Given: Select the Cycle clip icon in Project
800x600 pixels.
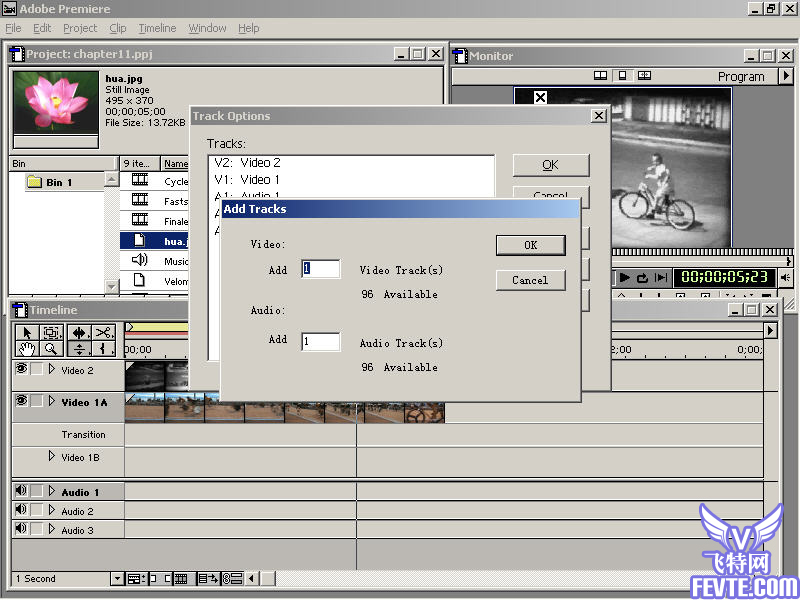Looking at the screenshot, I should click(x=140, y=180).
